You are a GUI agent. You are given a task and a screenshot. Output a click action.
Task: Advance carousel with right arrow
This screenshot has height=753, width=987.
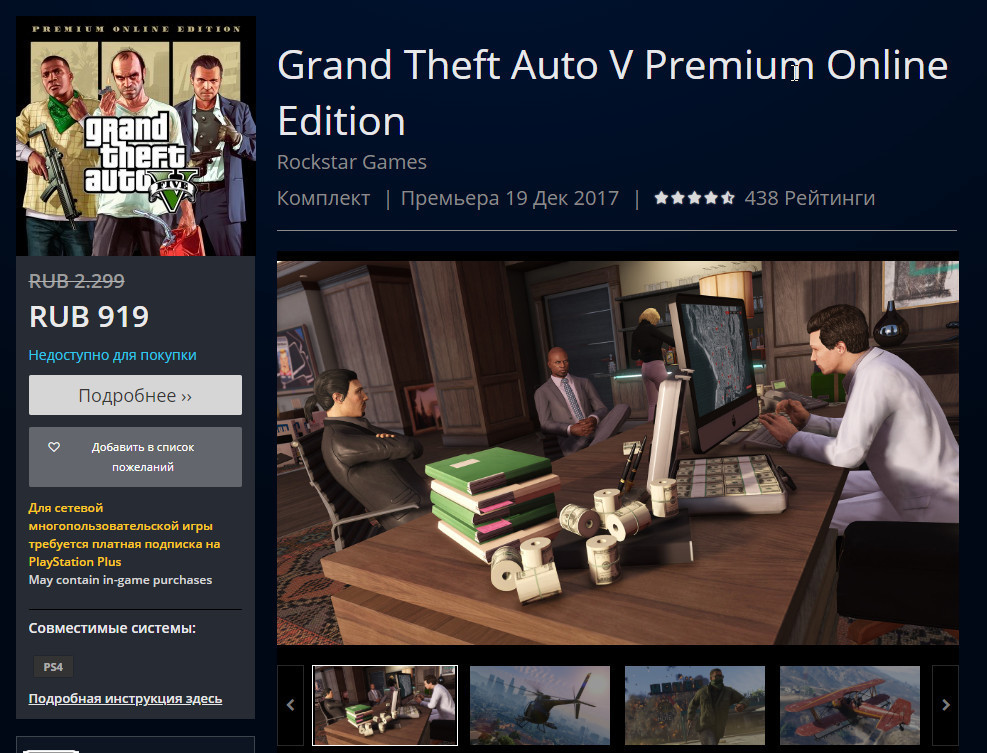coord(945,705)
